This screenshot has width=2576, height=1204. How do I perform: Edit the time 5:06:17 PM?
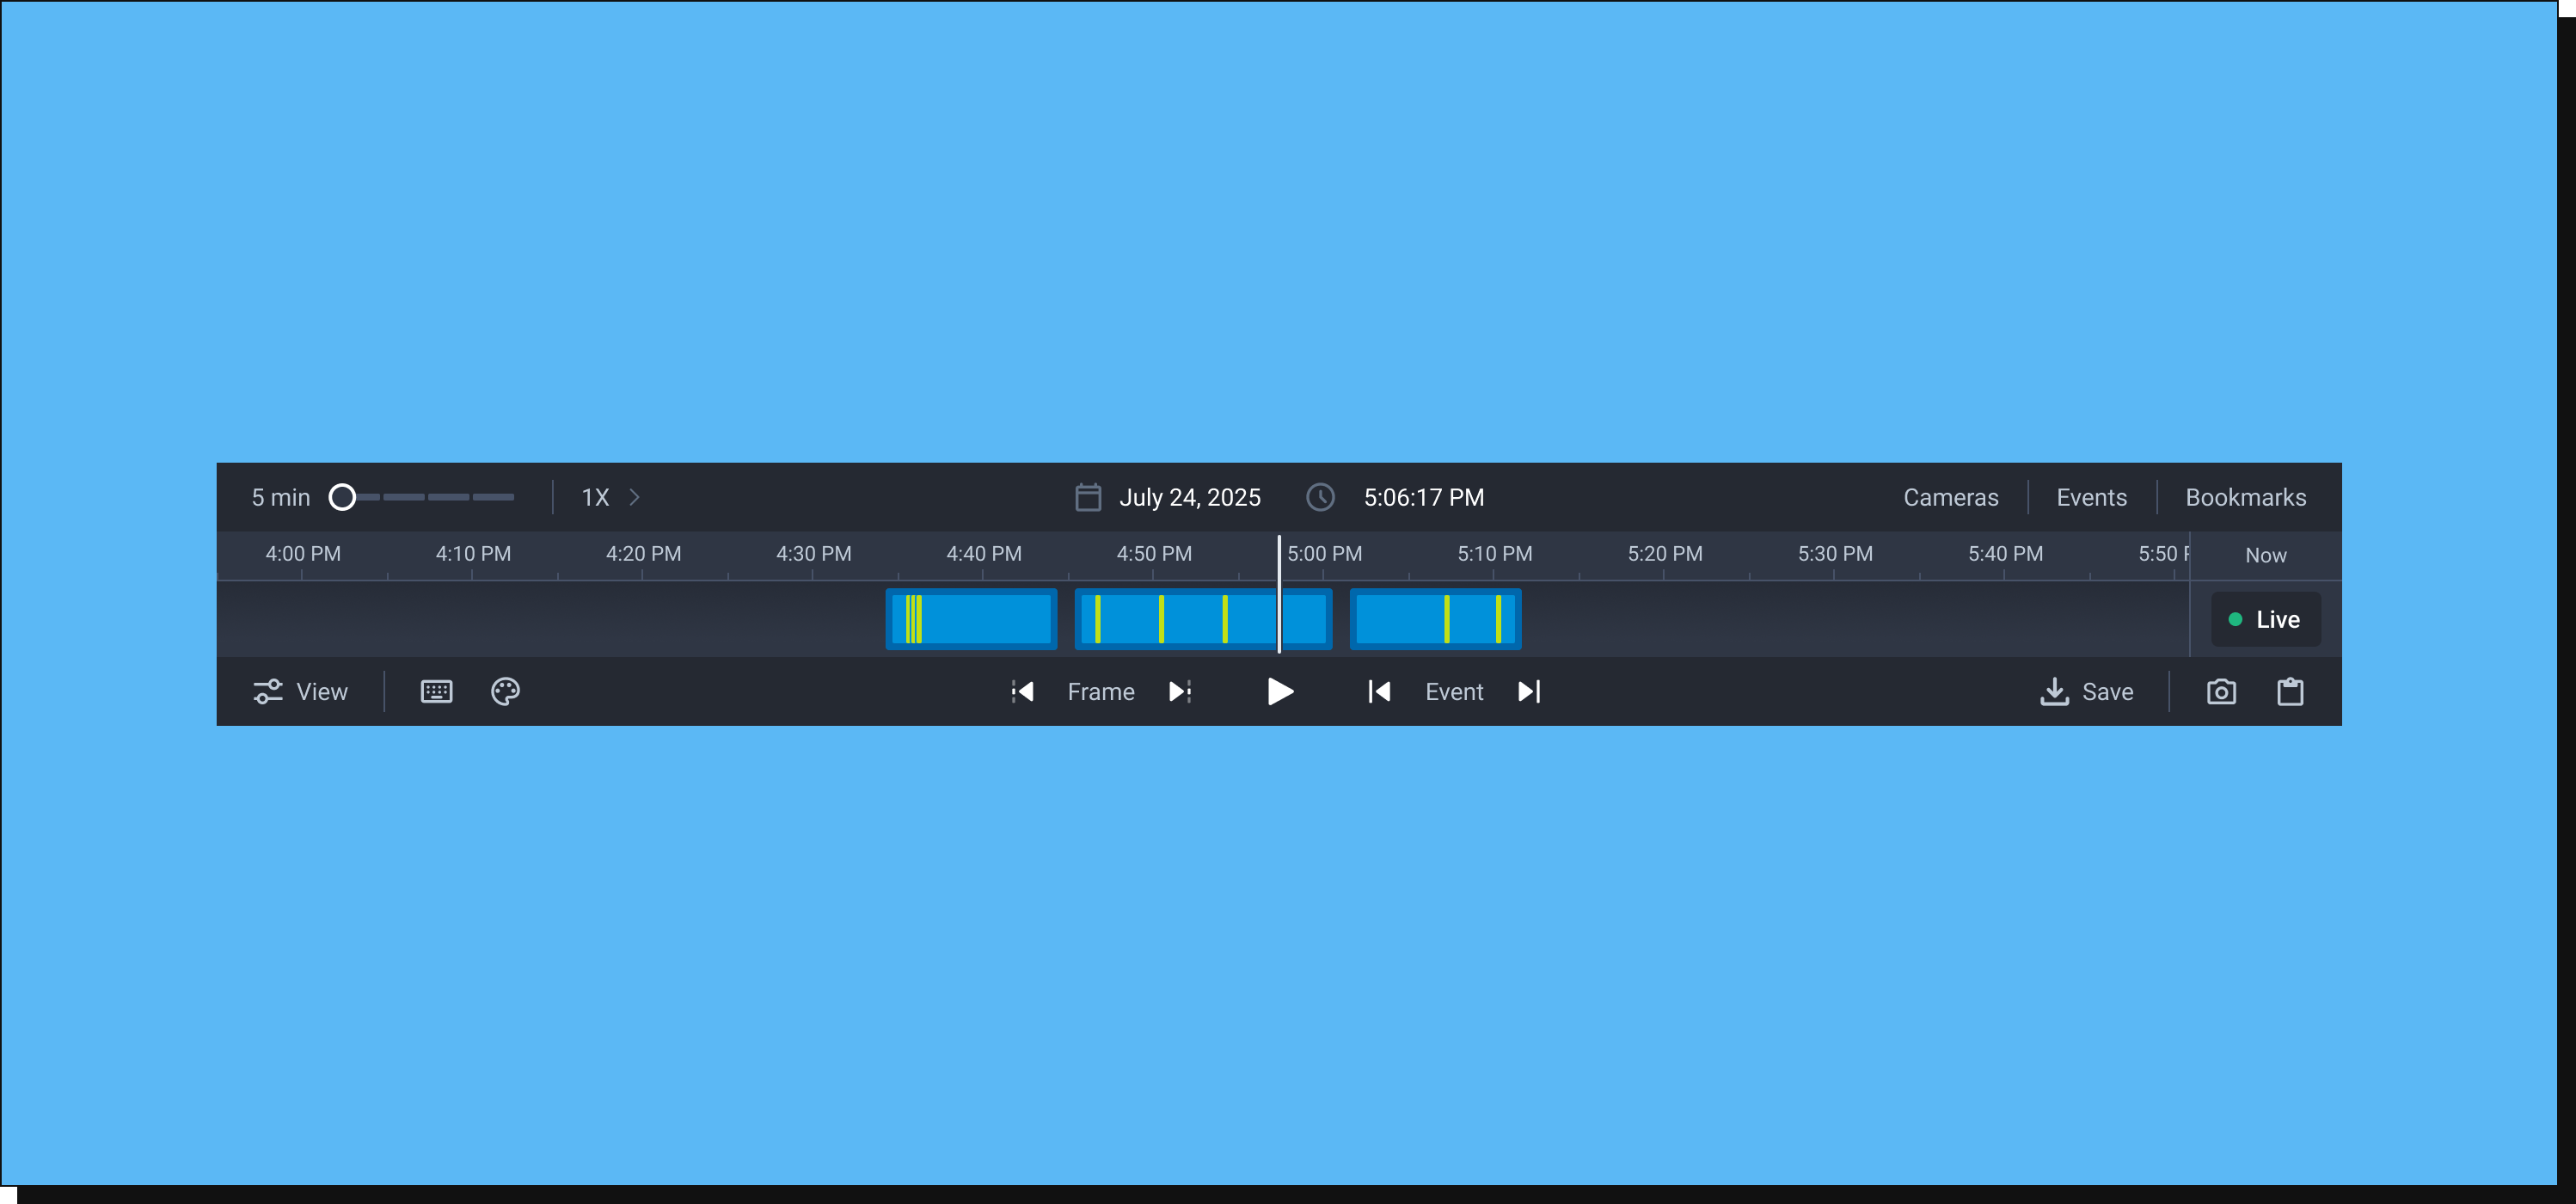[x=1424, y=497]
